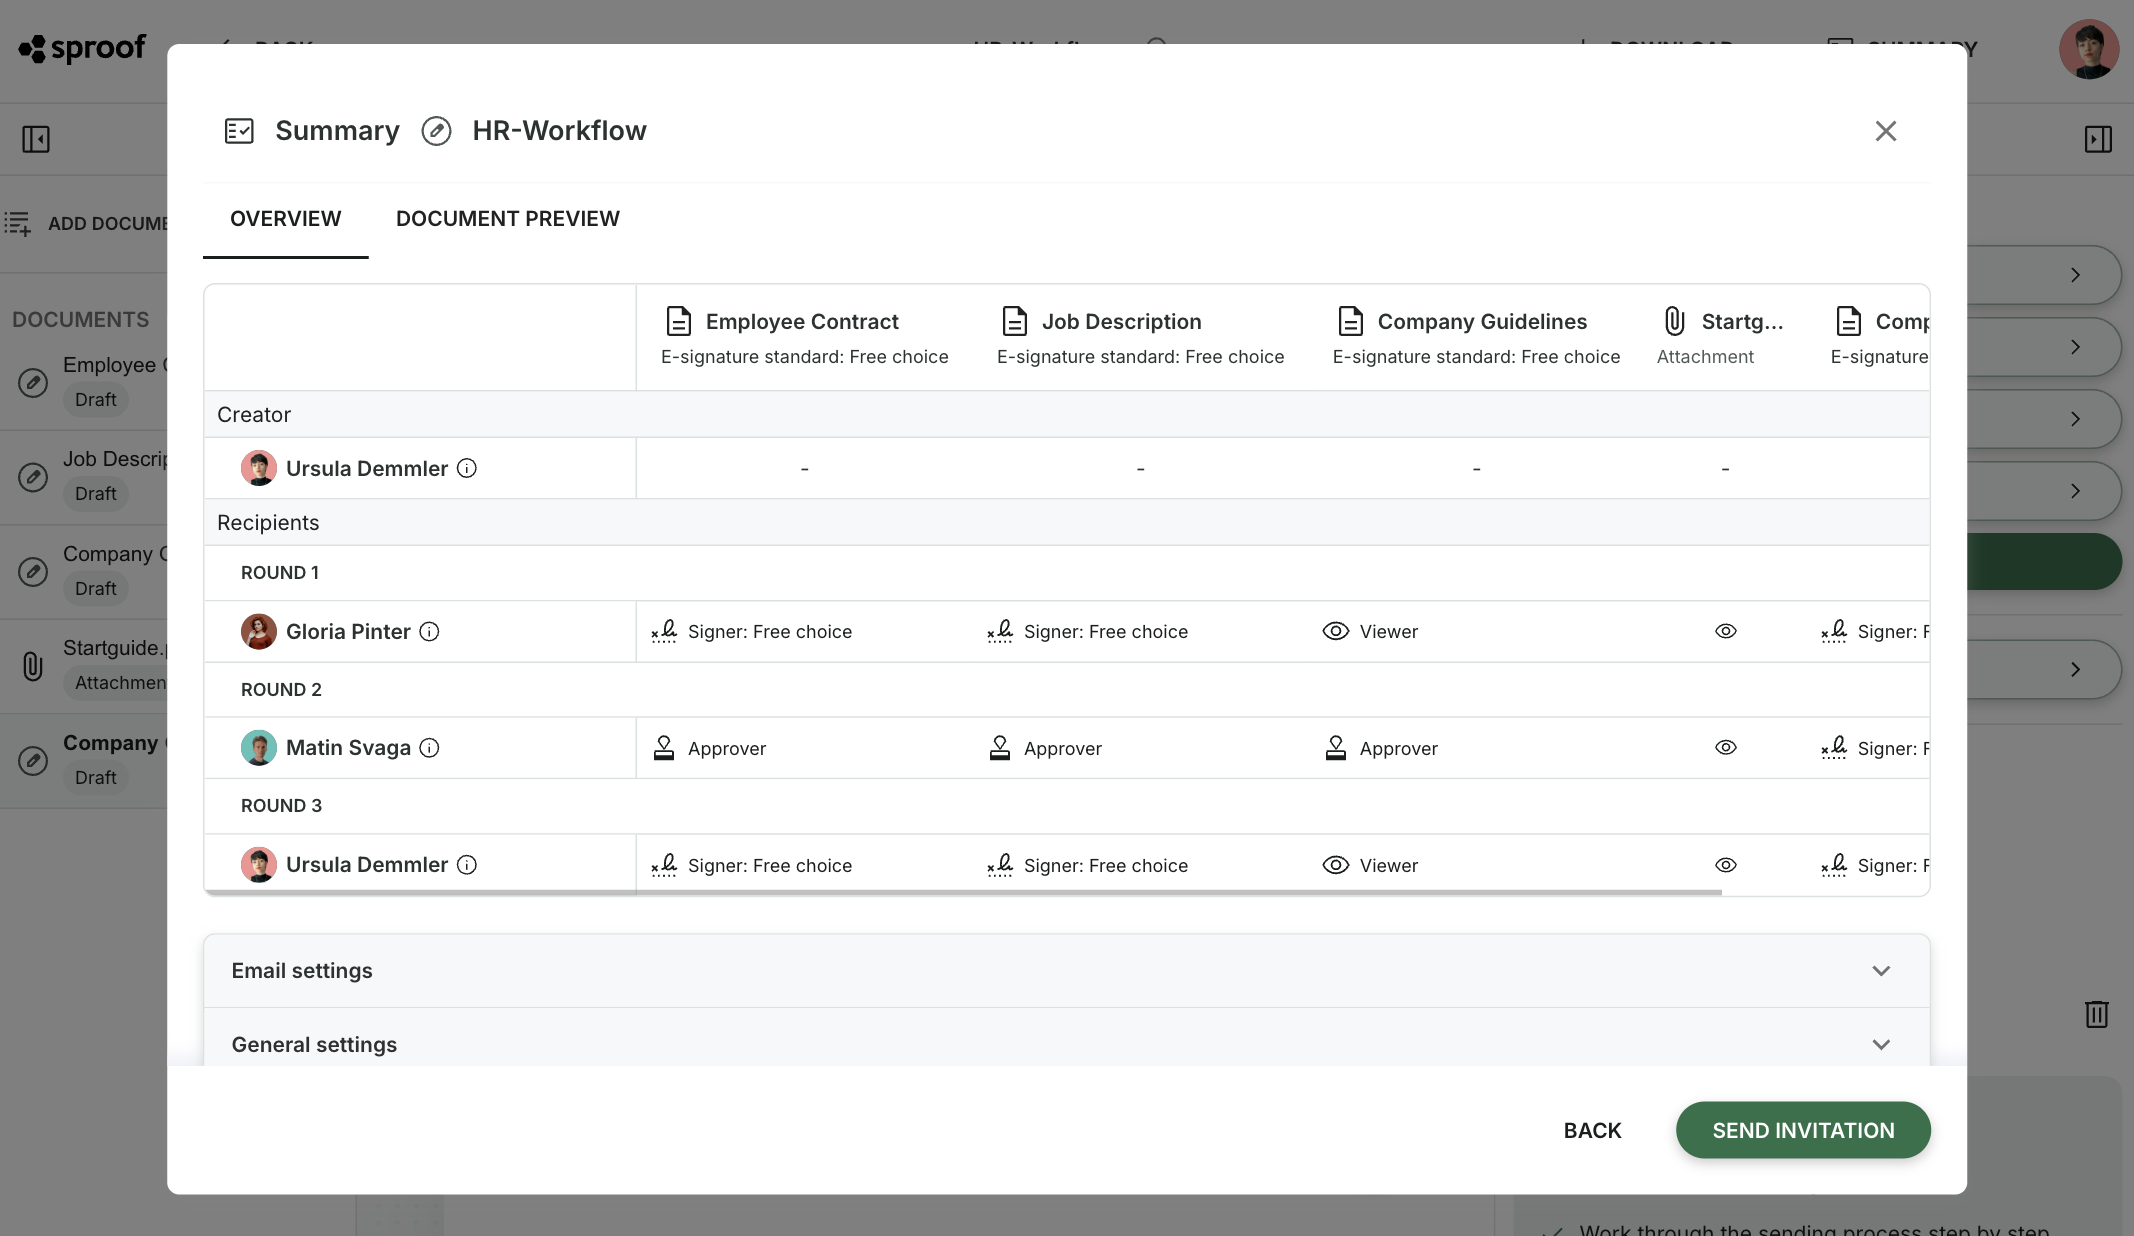This screenshot has height=1236, width=2134.
Task: Open info icon for Ursula Demmler in Round 3
Action: point(467,864)
